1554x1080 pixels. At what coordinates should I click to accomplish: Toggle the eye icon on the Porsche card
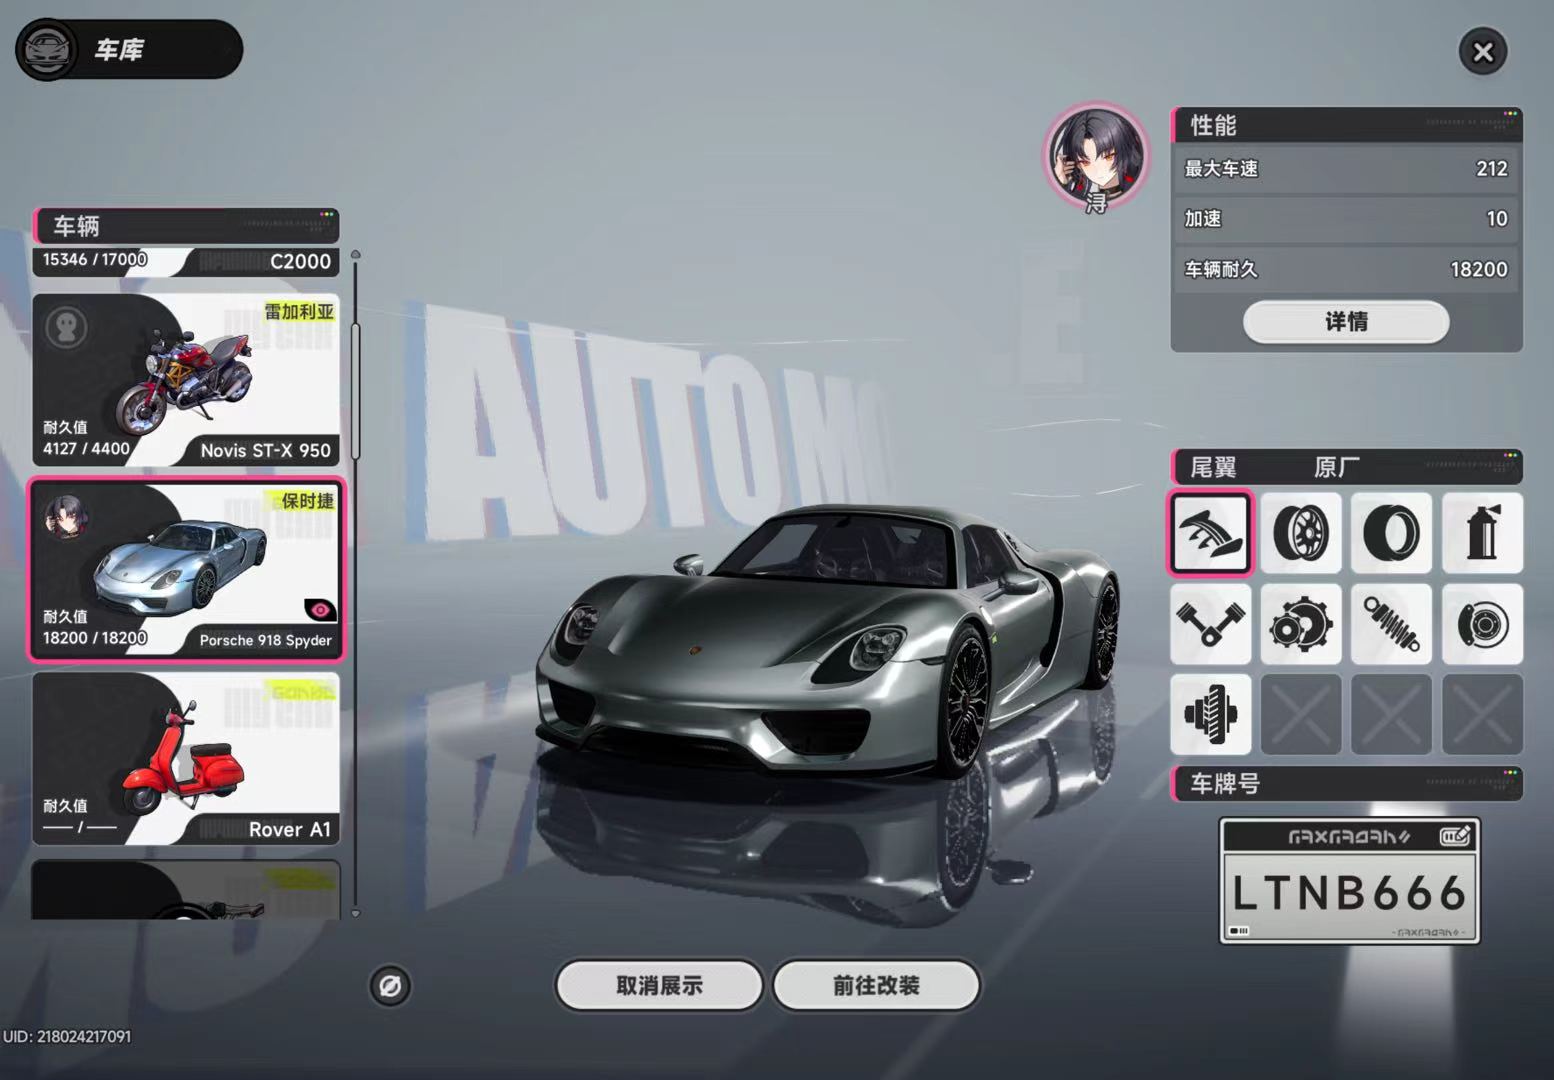coord(320,609)
